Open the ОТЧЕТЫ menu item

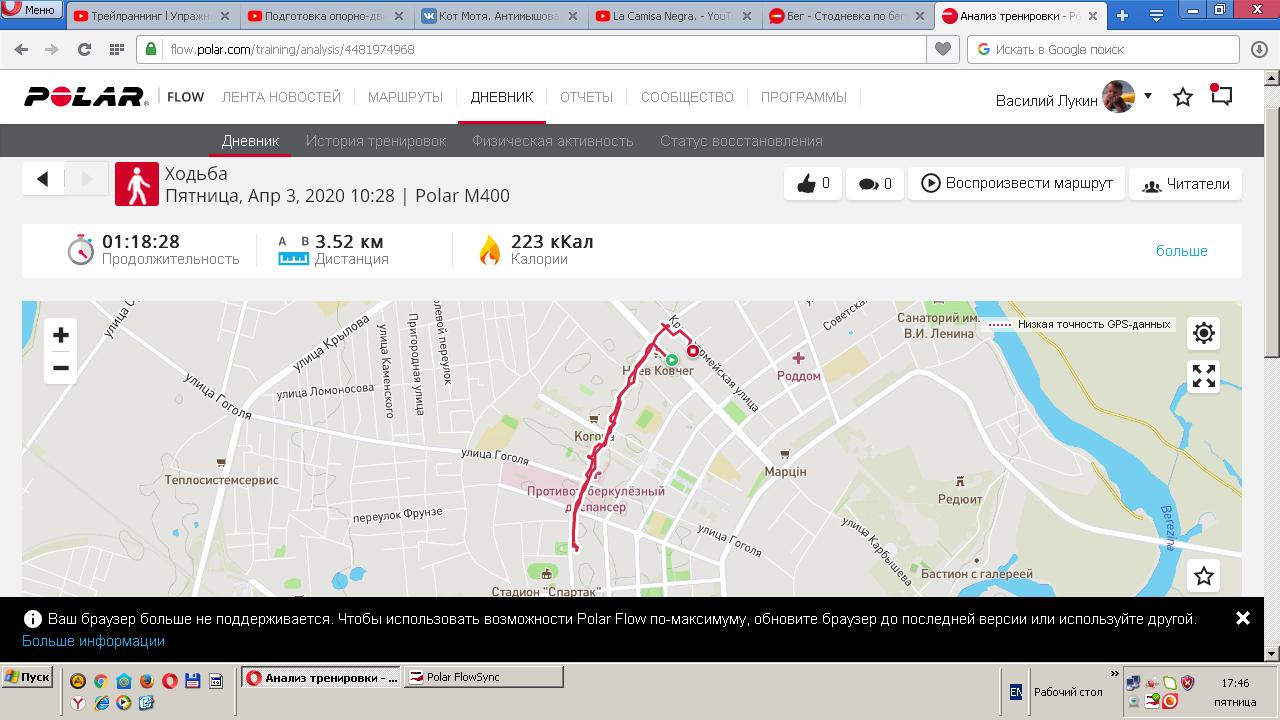click(x=586, y=97)
